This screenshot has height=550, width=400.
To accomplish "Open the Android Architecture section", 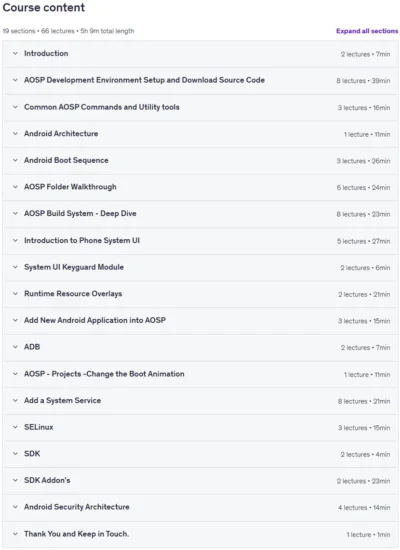I will [x=200, y=134].
